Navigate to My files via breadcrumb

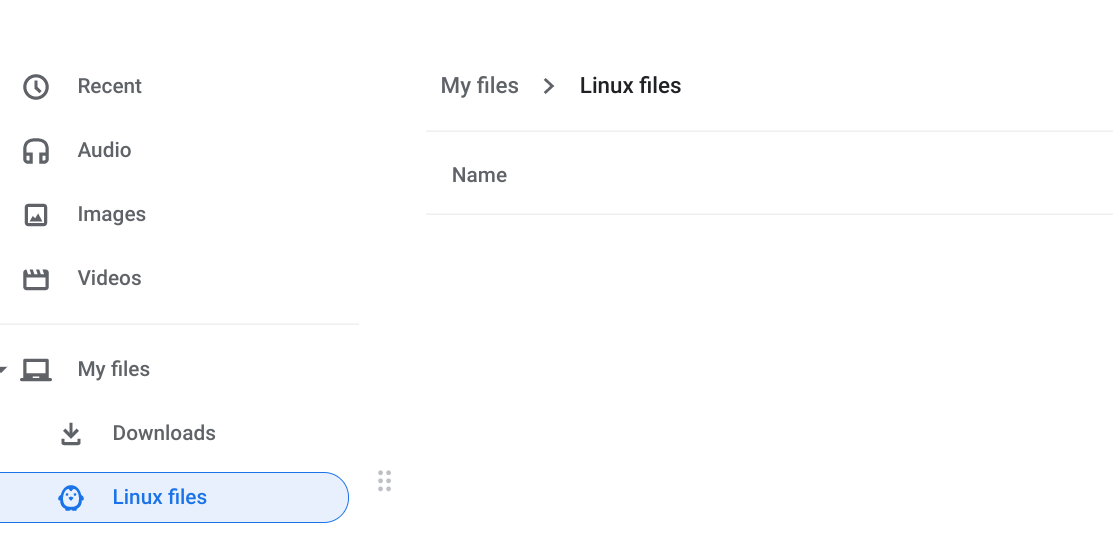(x=479, y=87)
